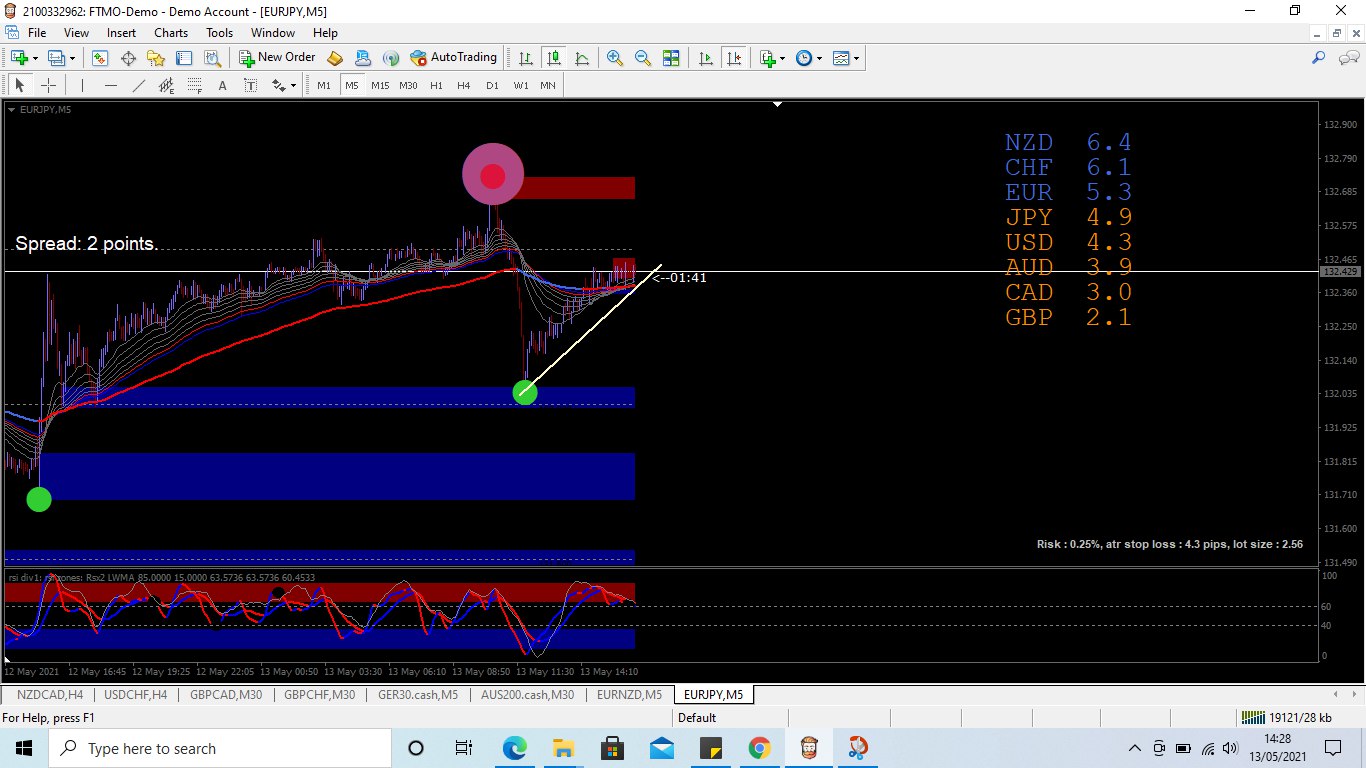Open the Navigator favorites folder icon
Viewport: 1366px width, 768px height.
pyautogui.click(x=156, y=58)
